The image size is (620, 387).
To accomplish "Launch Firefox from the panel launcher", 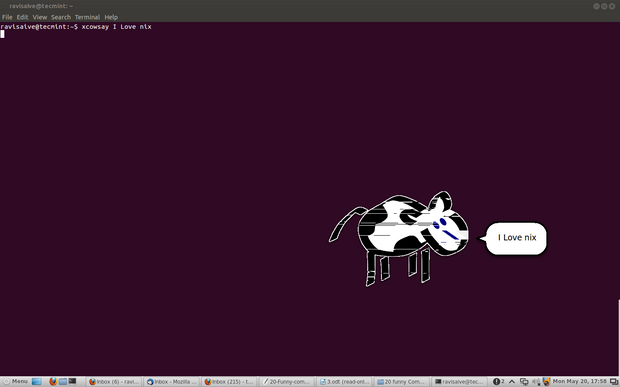I will tap(53, 381).
